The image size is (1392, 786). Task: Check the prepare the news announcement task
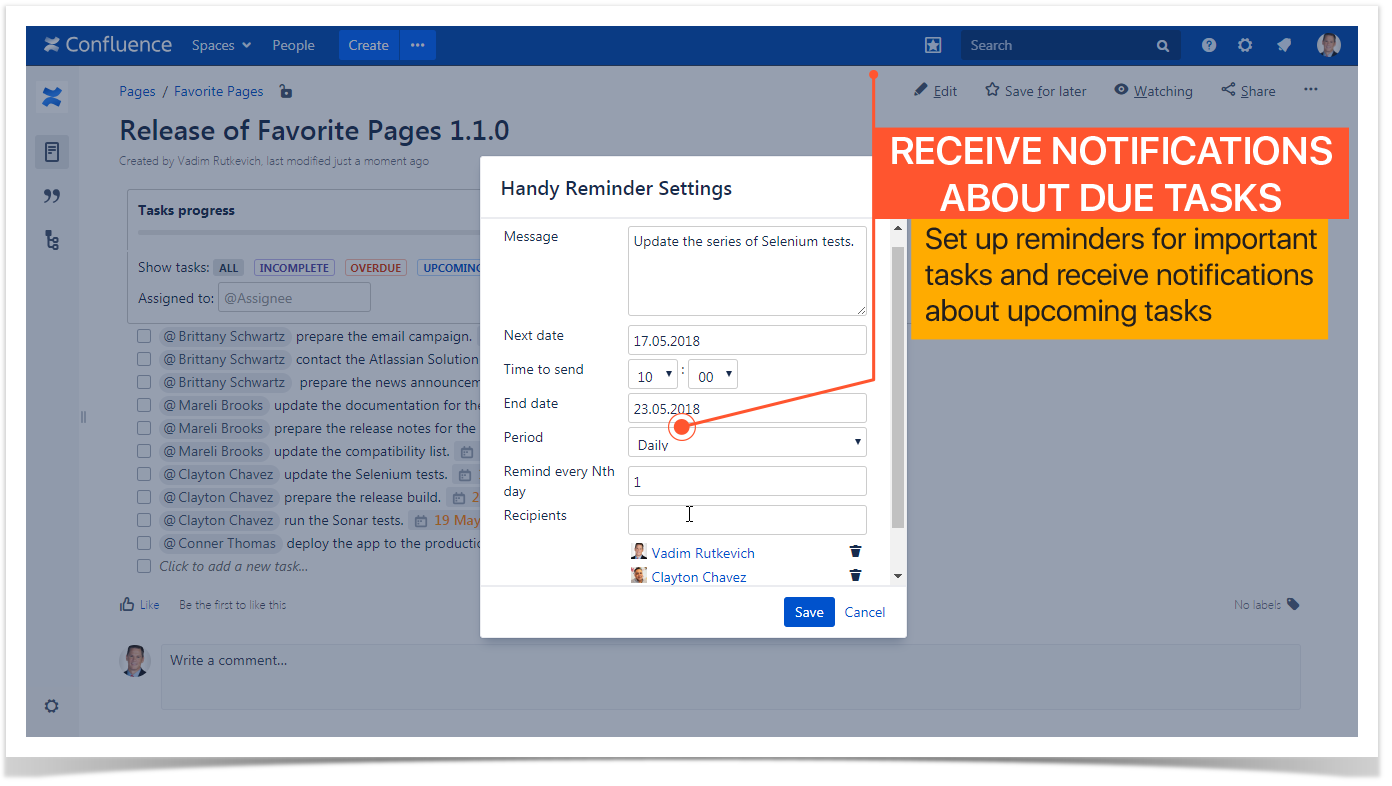[x=144, y=382]
